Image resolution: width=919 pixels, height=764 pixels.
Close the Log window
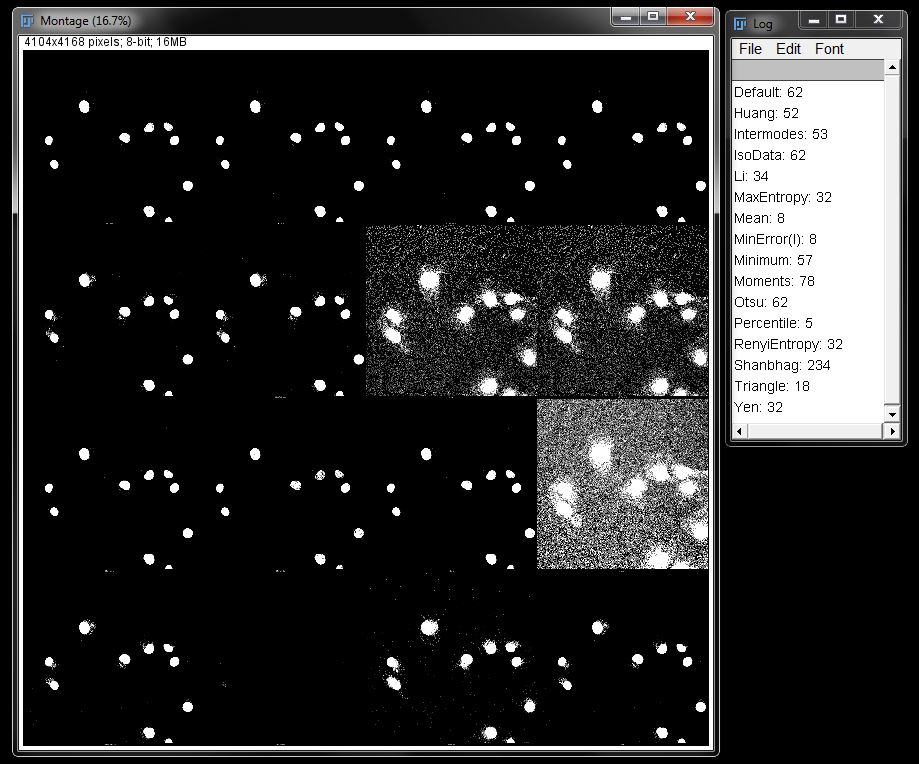pyautogui.click(x=878, y=19)
